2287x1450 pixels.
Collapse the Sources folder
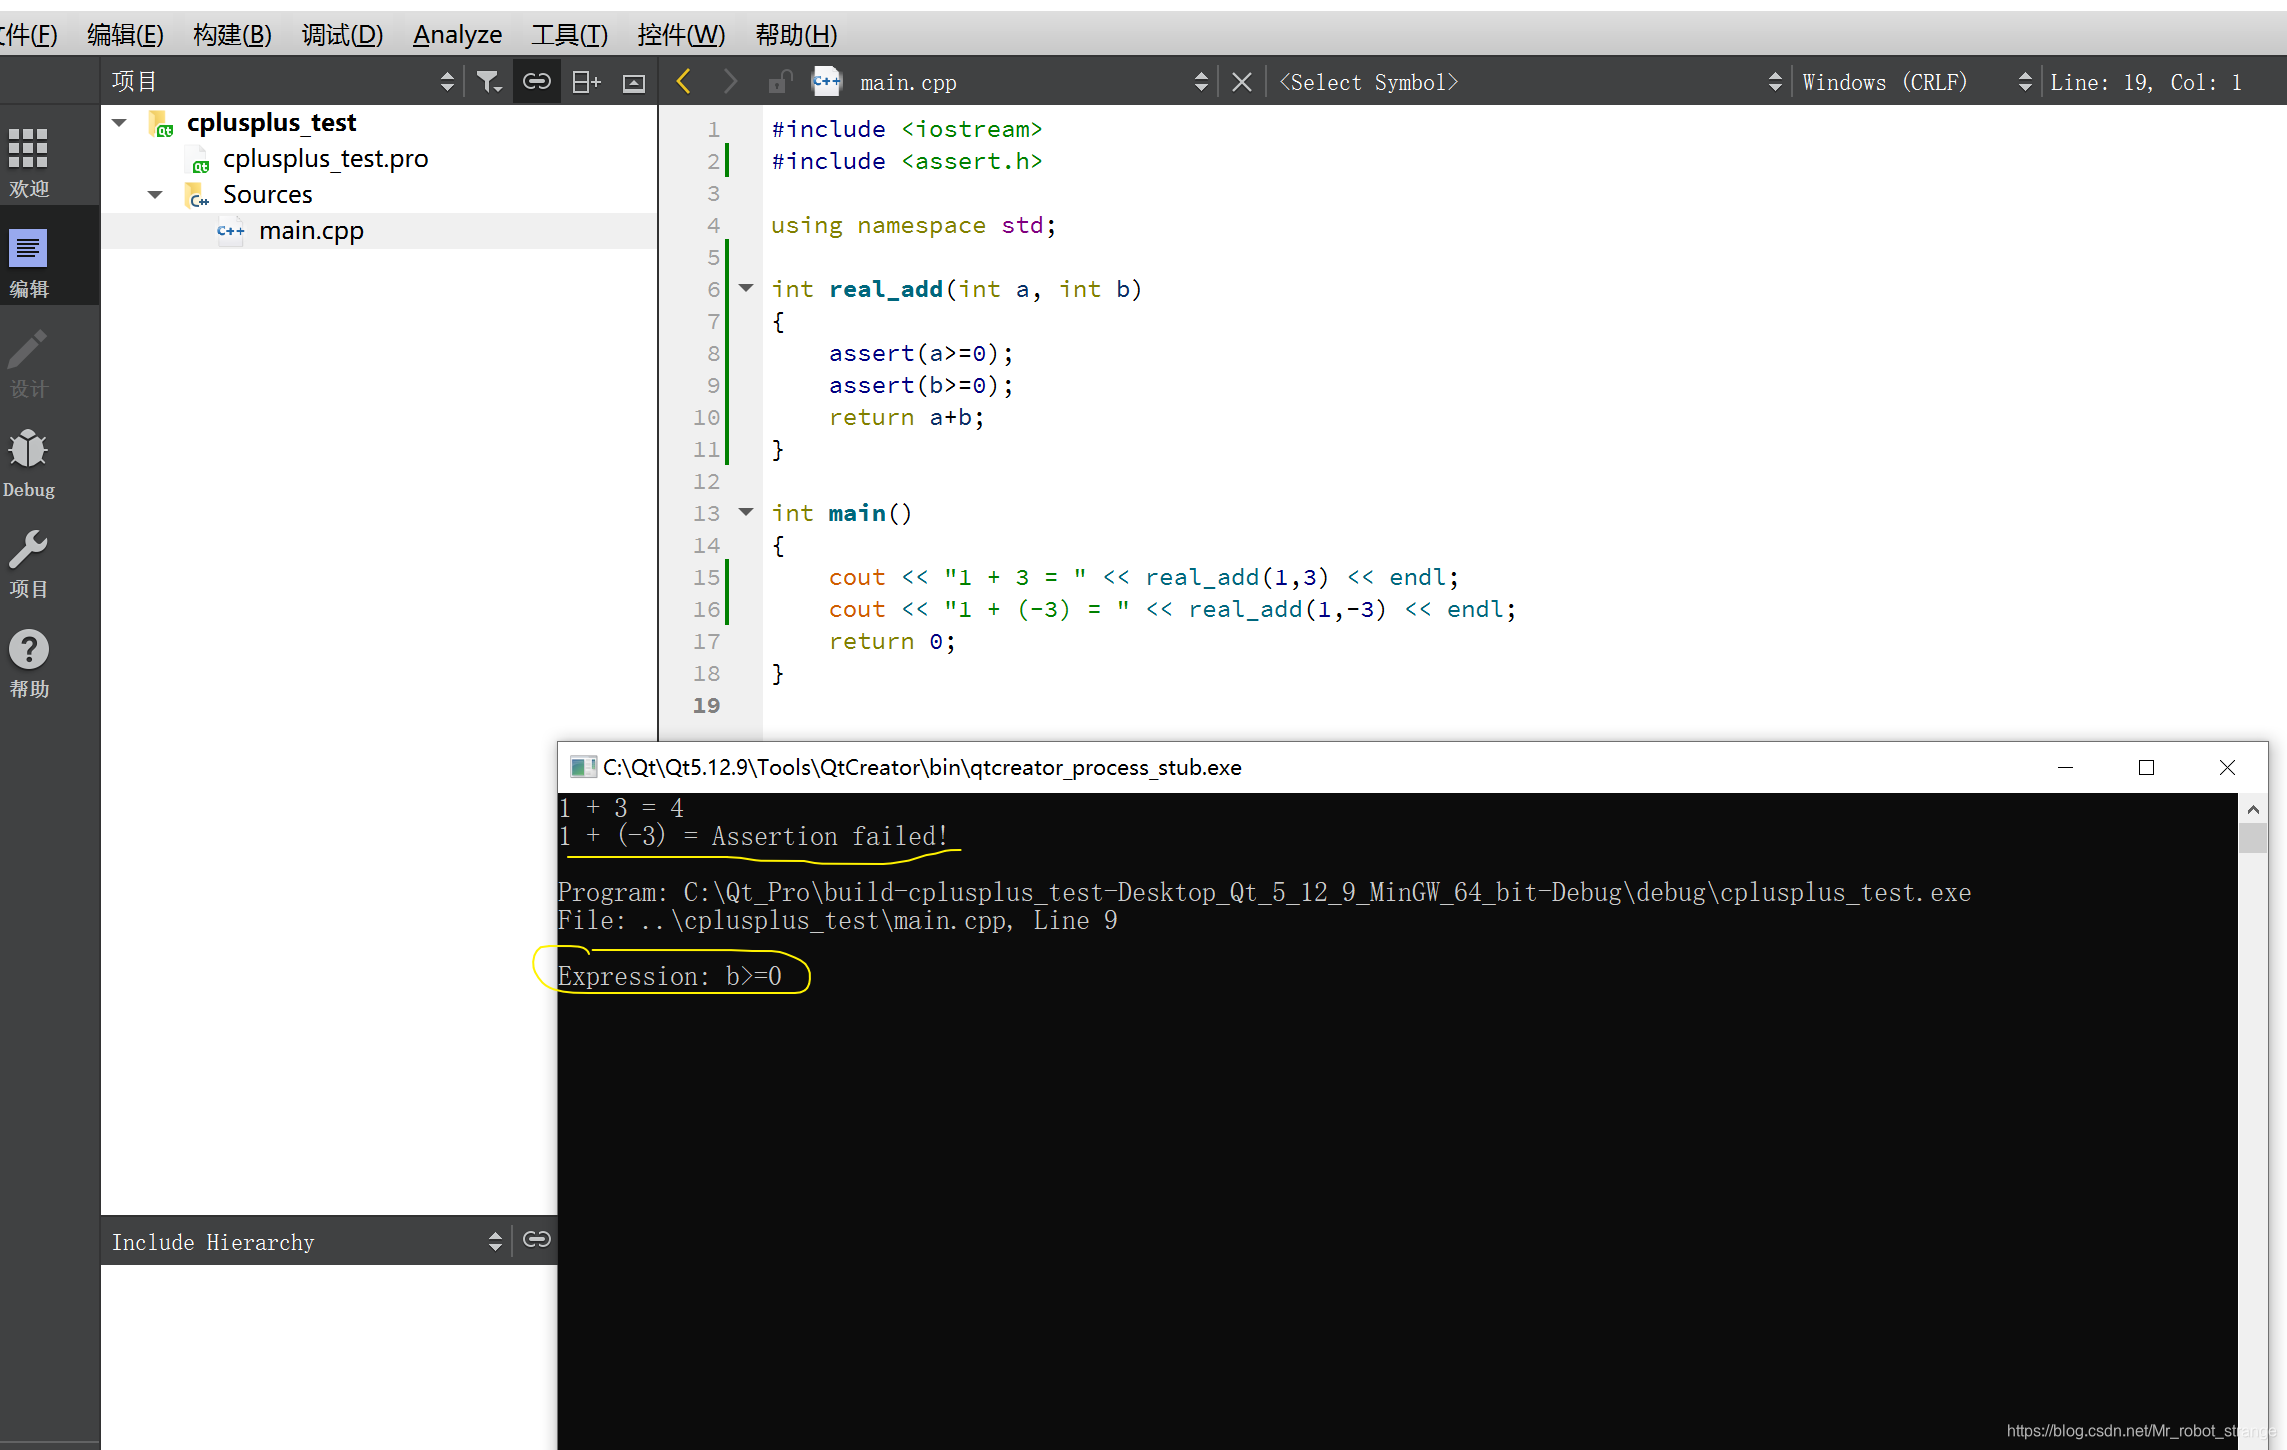(x=155, y=195)
